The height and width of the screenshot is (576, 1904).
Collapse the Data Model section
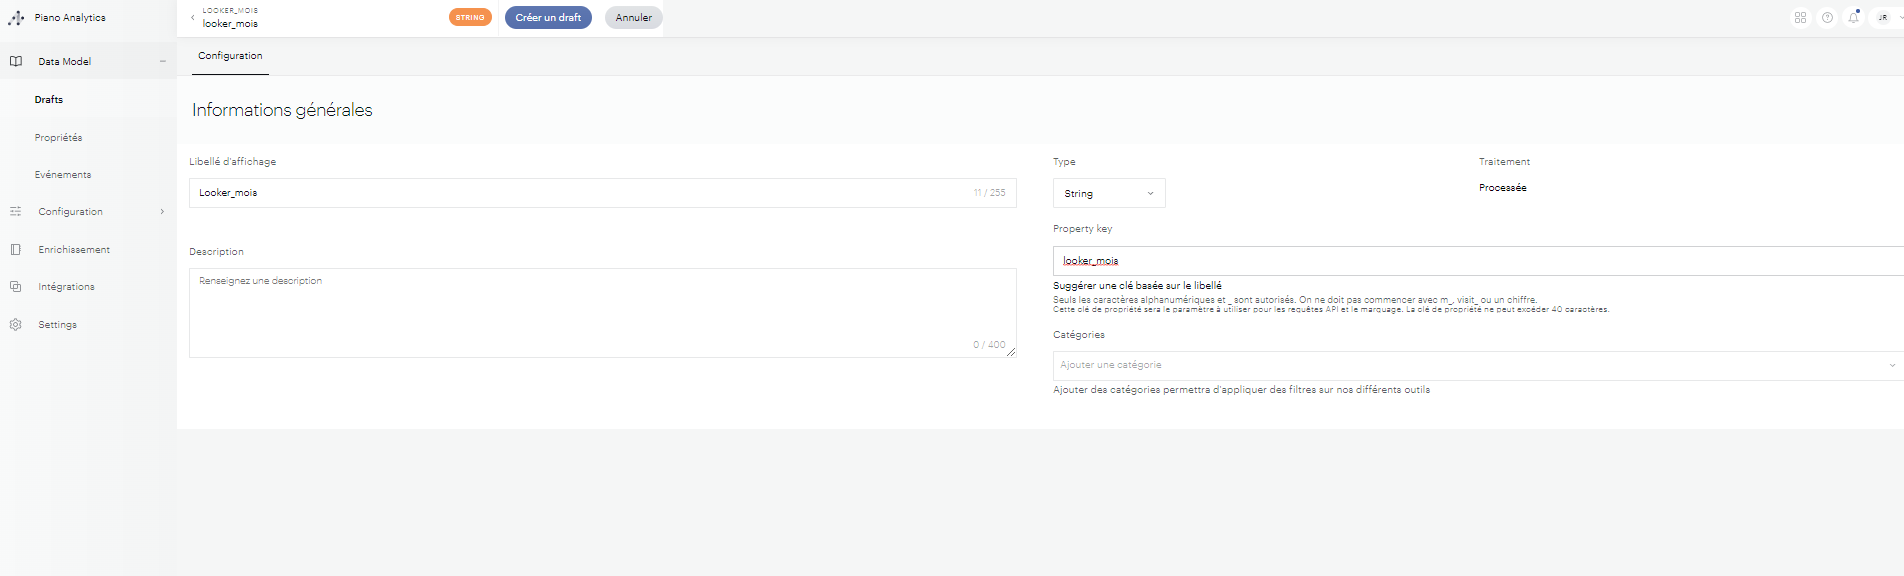[x=162, y=62]
